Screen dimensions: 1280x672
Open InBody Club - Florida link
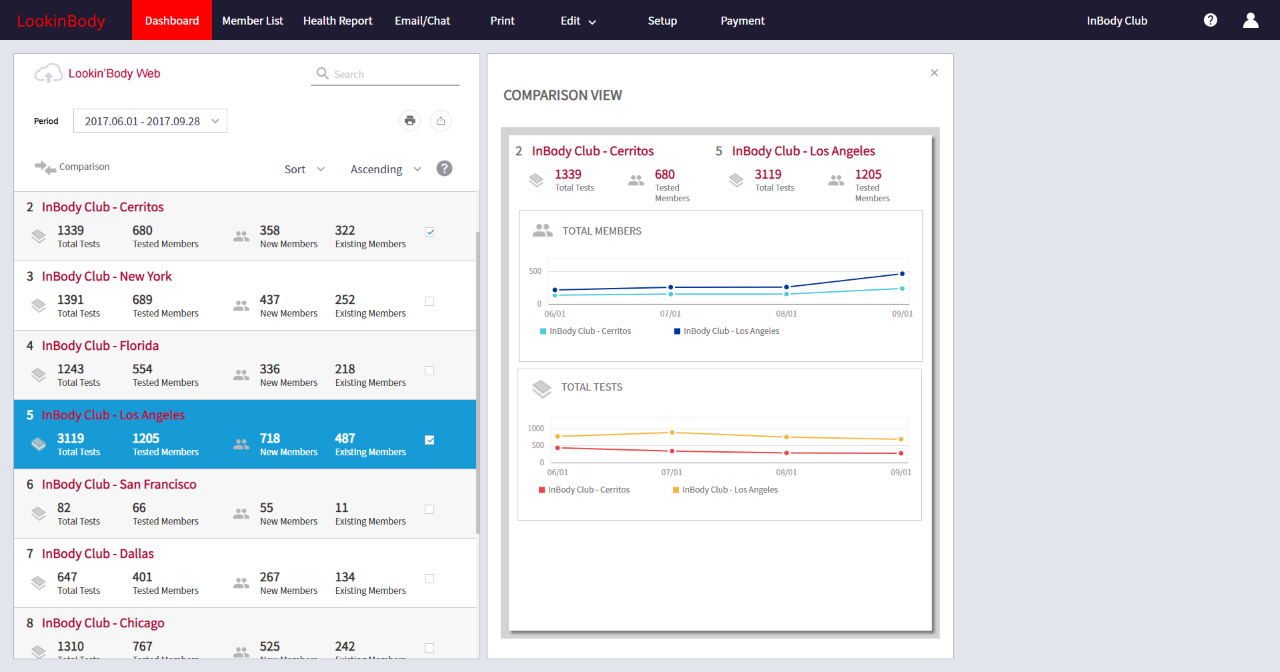[x=100, y=345]
